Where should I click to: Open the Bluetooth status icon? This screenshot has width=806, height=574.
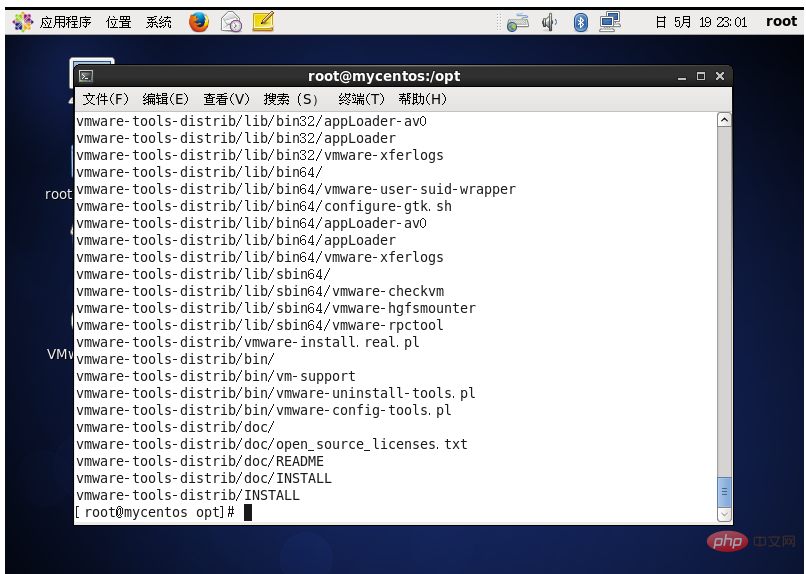[x=580, y=22]
